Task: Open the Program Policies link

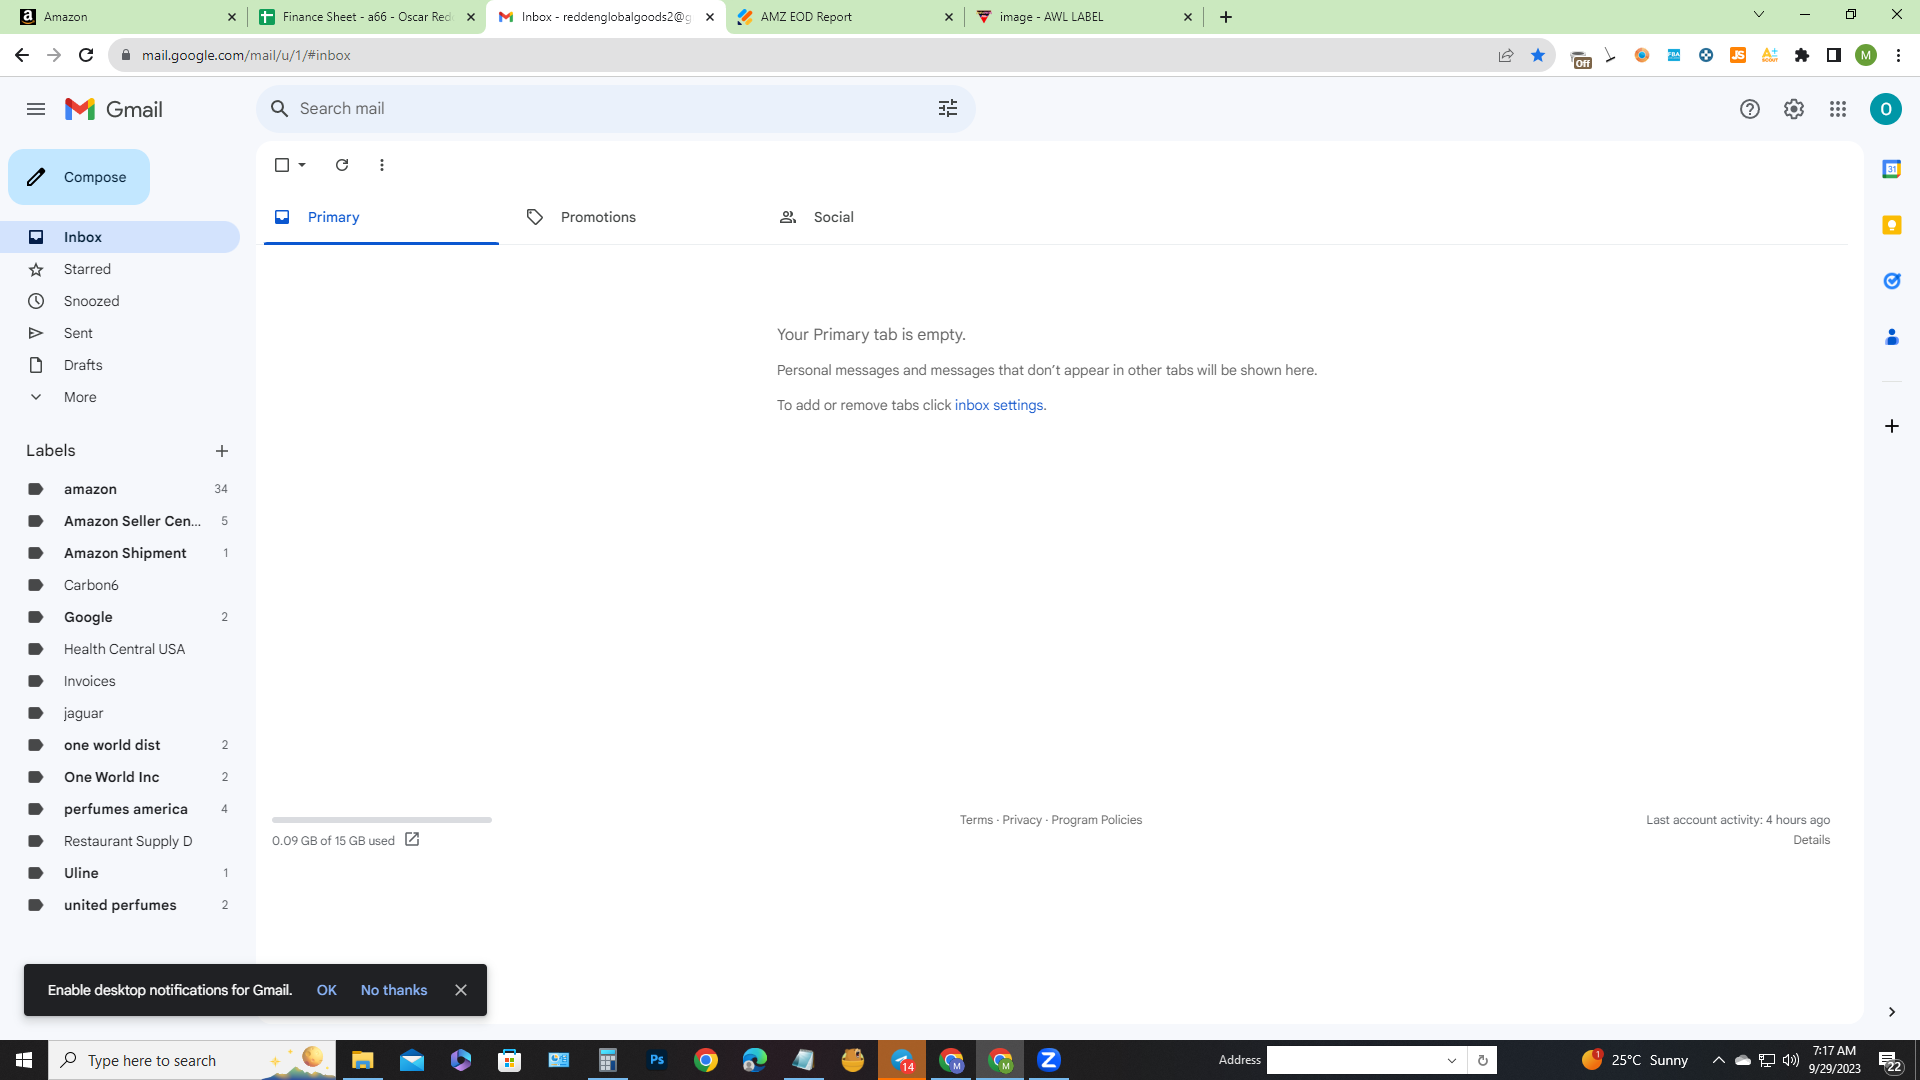Action: (x=1096, y=820)
